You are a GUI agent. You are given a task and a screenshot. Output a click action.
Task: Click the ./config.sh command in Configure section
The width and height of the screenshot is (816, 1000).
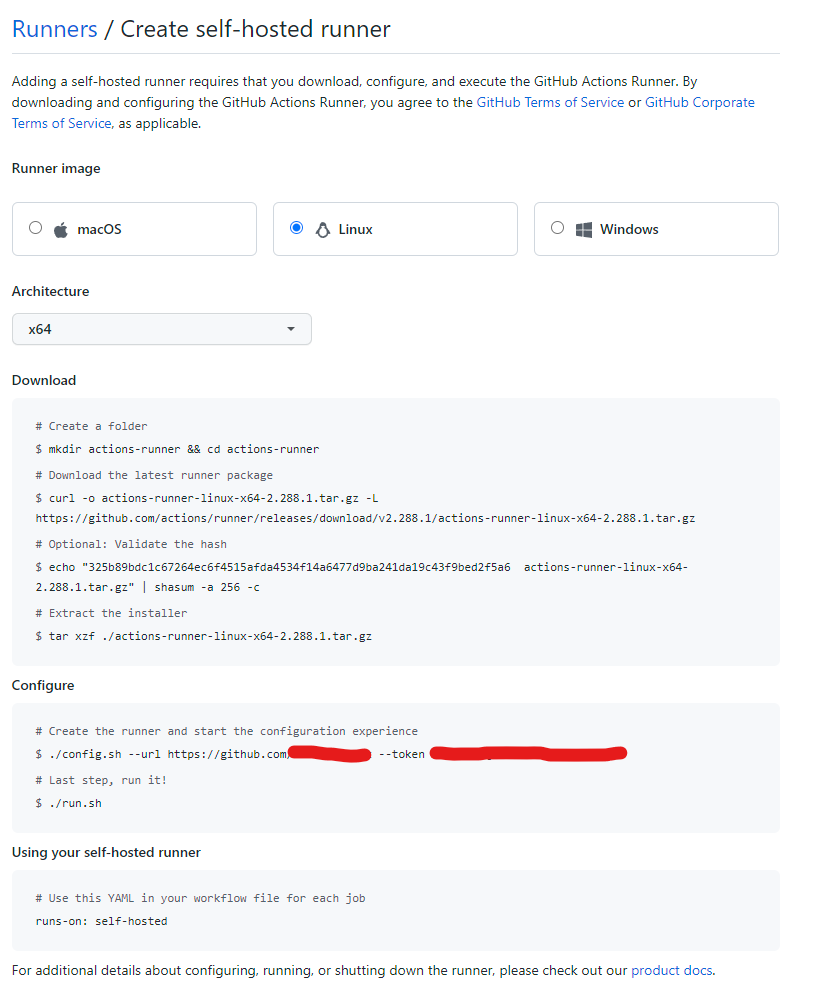click(x=150, y=753)
